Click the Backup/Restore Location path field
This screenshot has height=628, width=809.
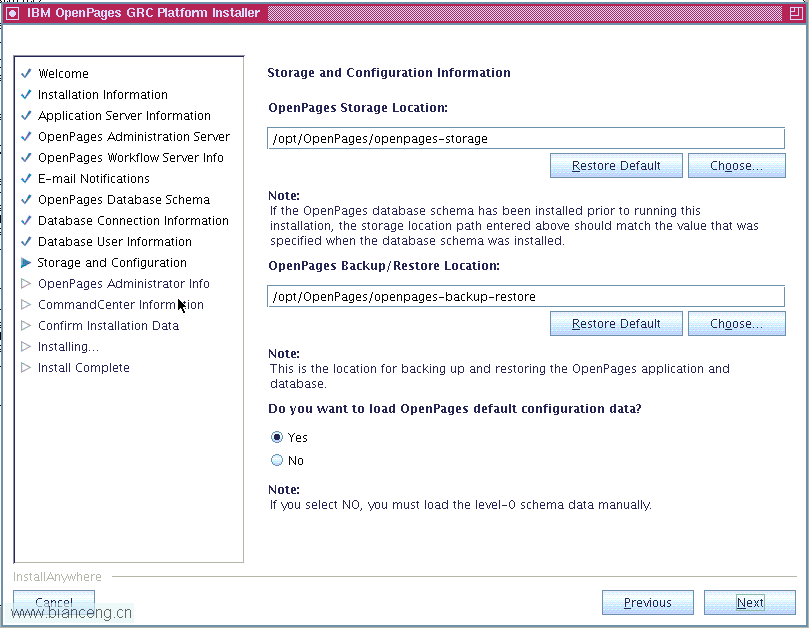pos(526,296)
